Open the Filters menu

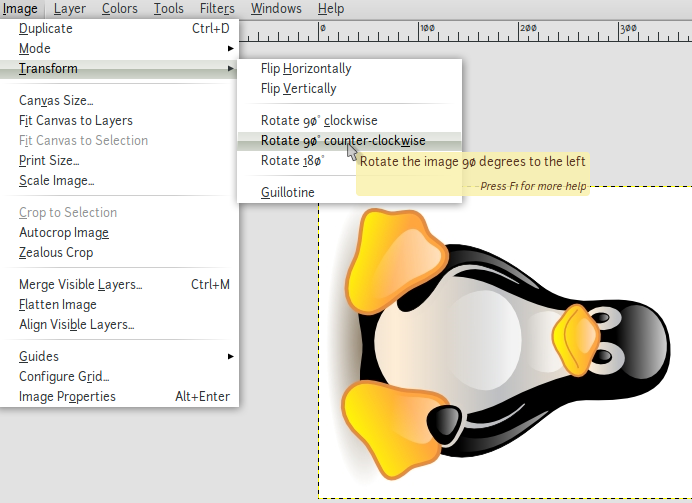tap(217, 9)
